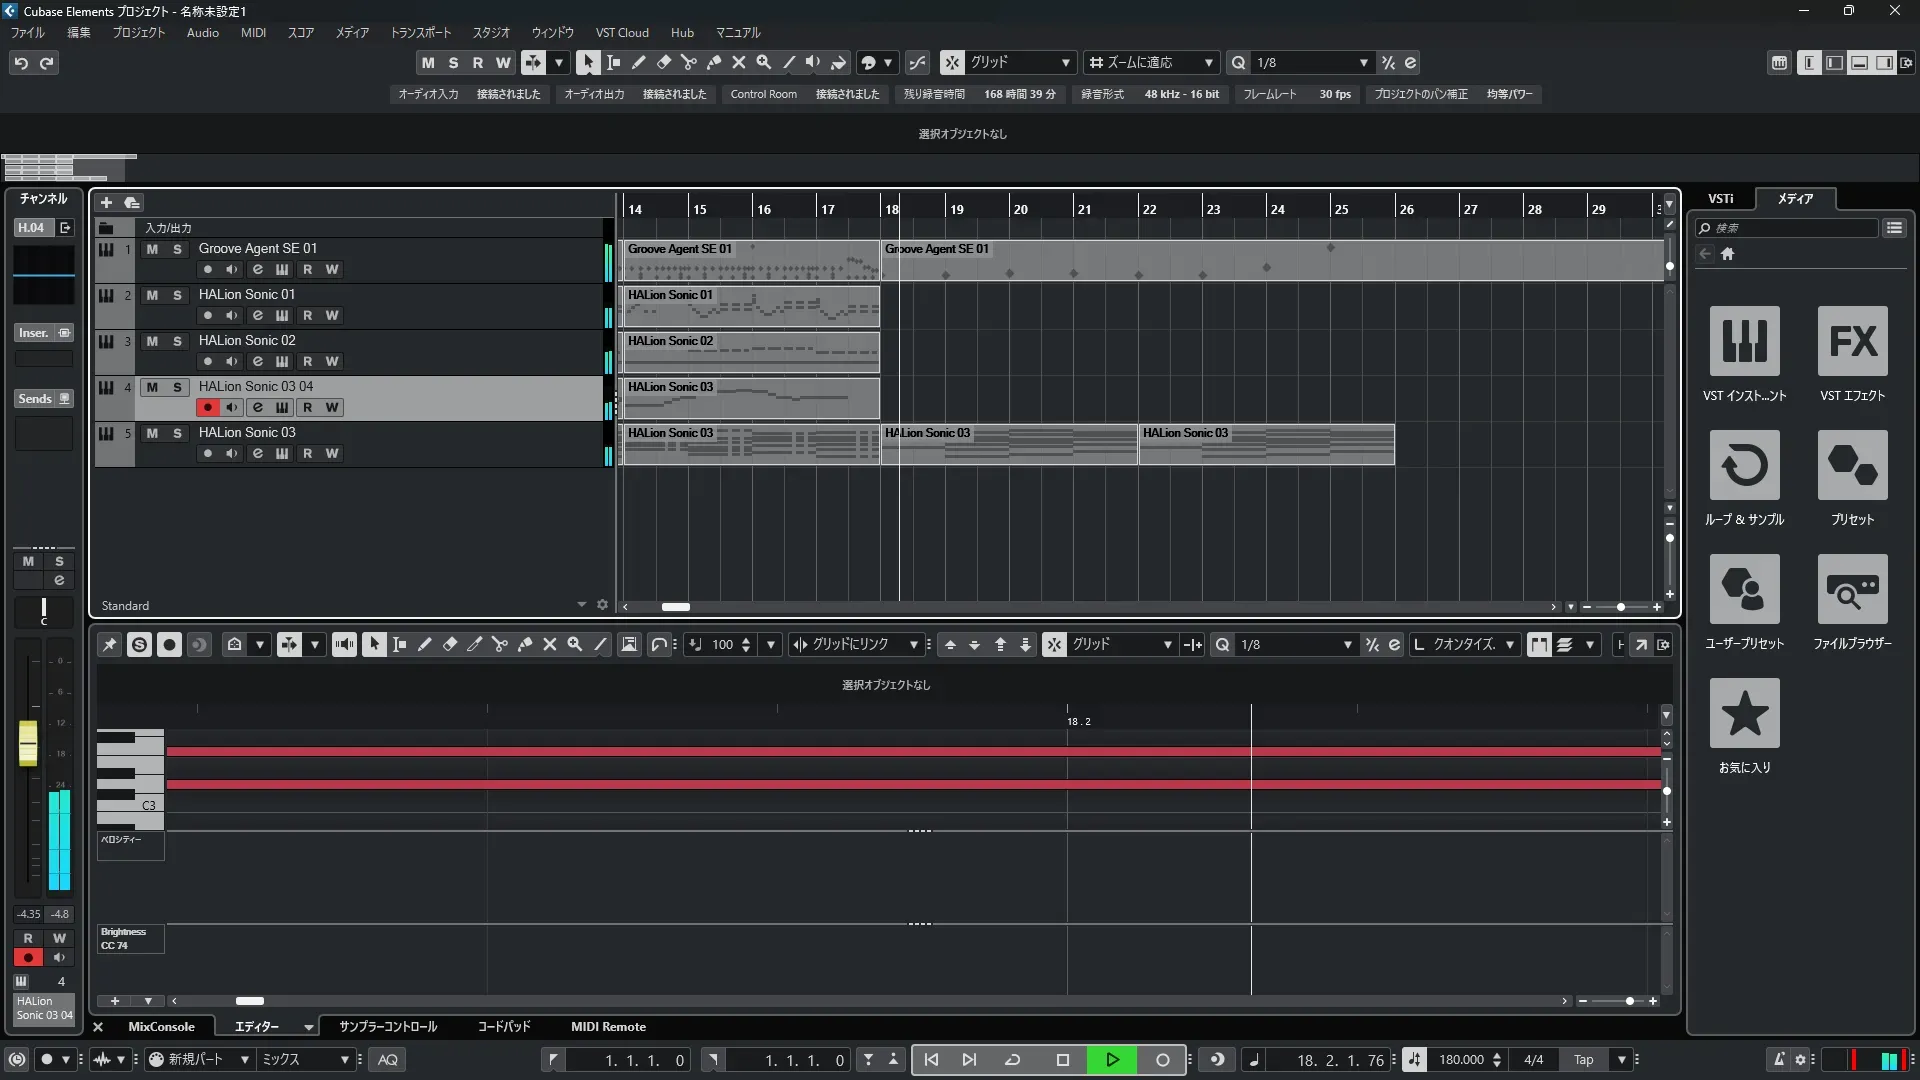Viewport: 1920px width, 1080px height.
Task: Select the Glue tool in top toolbar
Action: tap(714, 62)
